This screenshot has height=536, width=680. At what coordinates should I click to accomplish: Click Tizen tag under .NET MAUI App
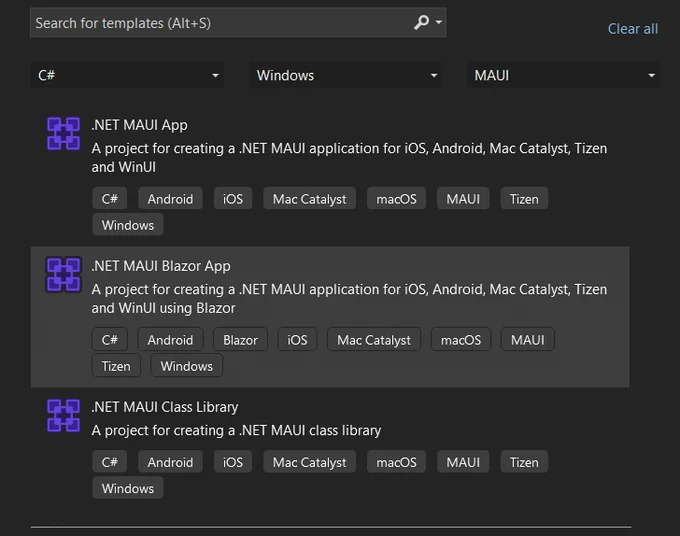524,199
